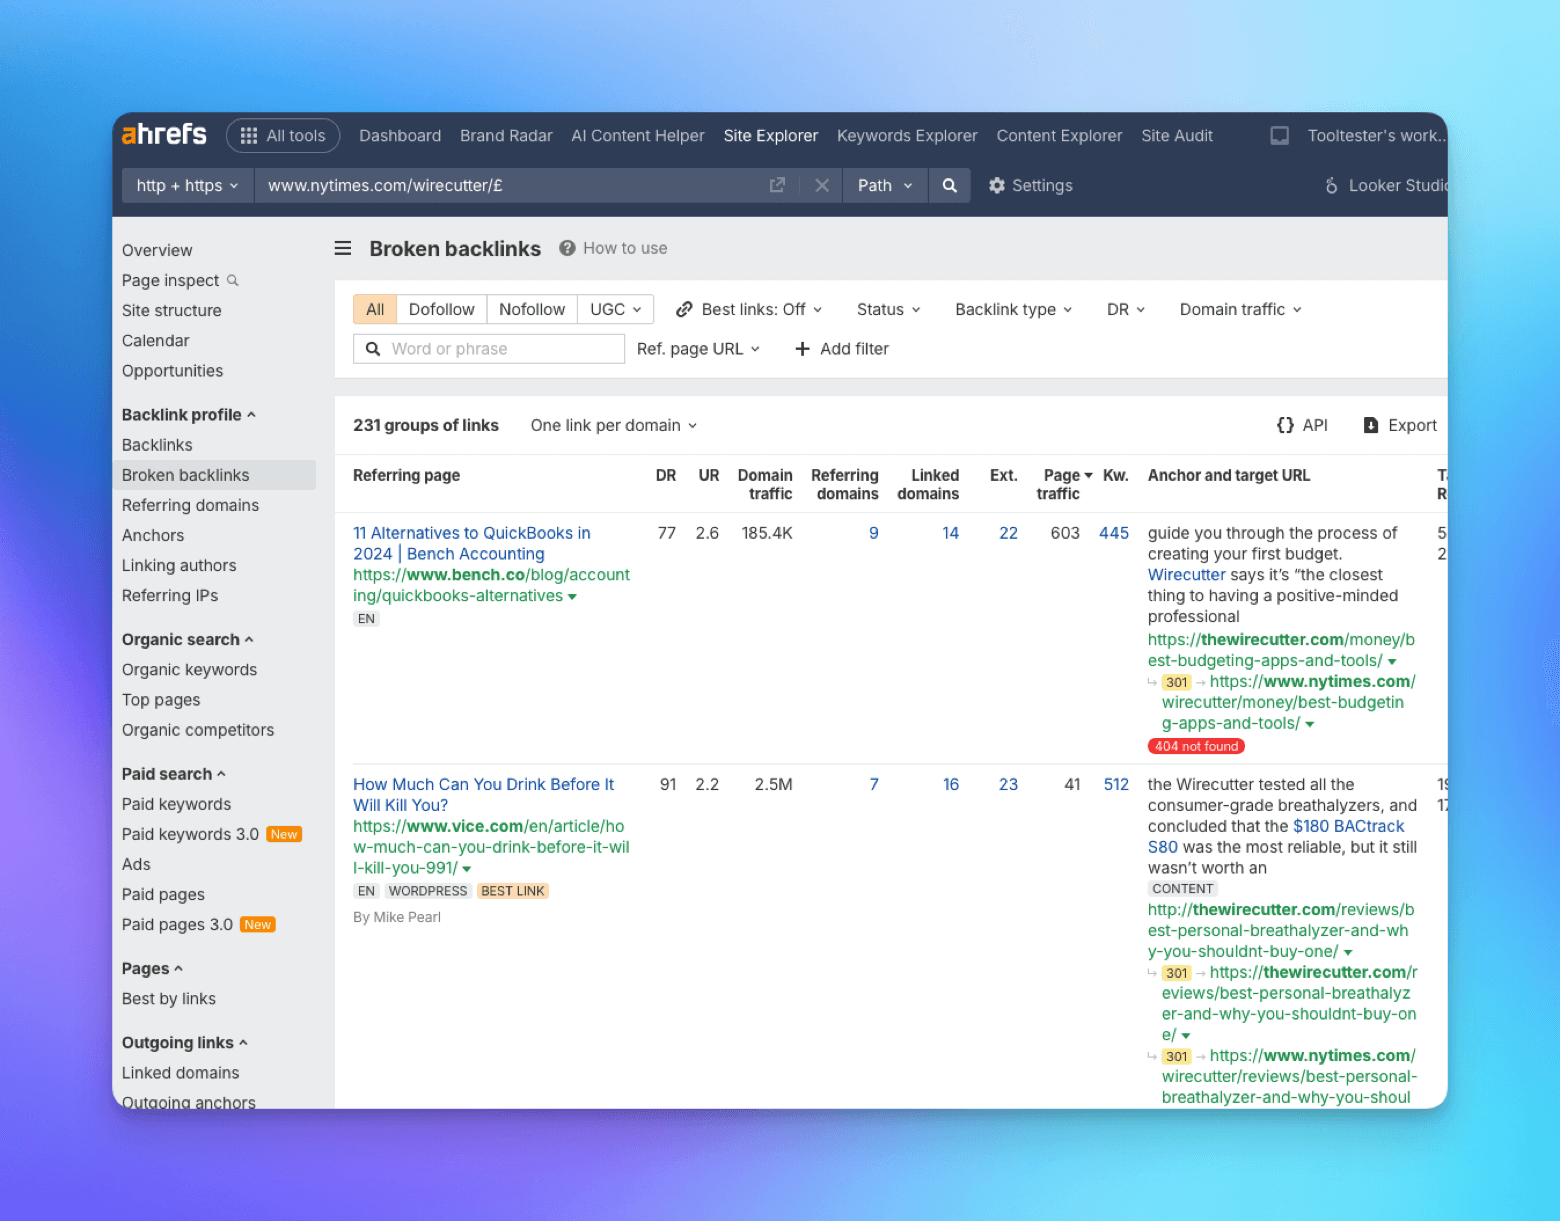Open How to use help icon
Screen dimensions: 1560x1221
coord(567,248)
